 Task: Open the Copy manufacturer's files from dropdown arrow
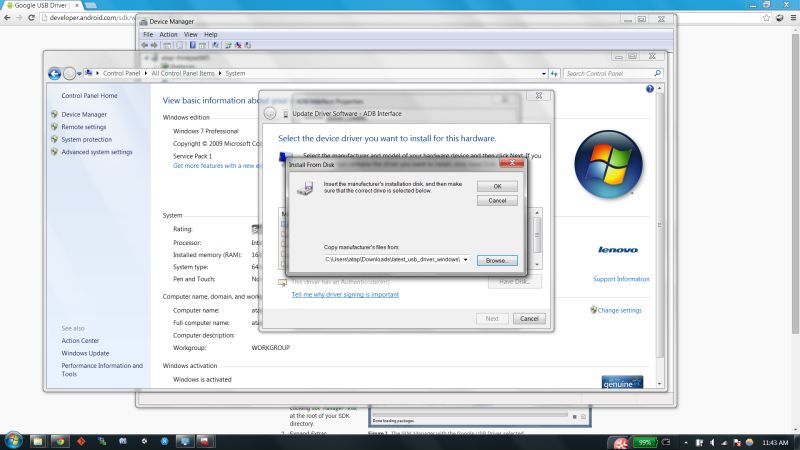pos(465,260)
